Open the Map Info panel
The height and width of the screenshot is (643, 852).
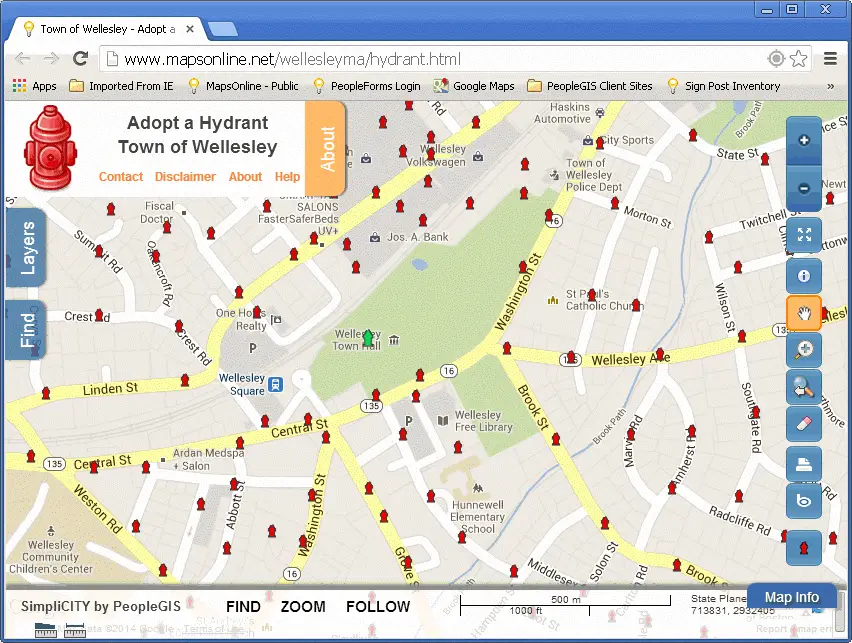792,597
